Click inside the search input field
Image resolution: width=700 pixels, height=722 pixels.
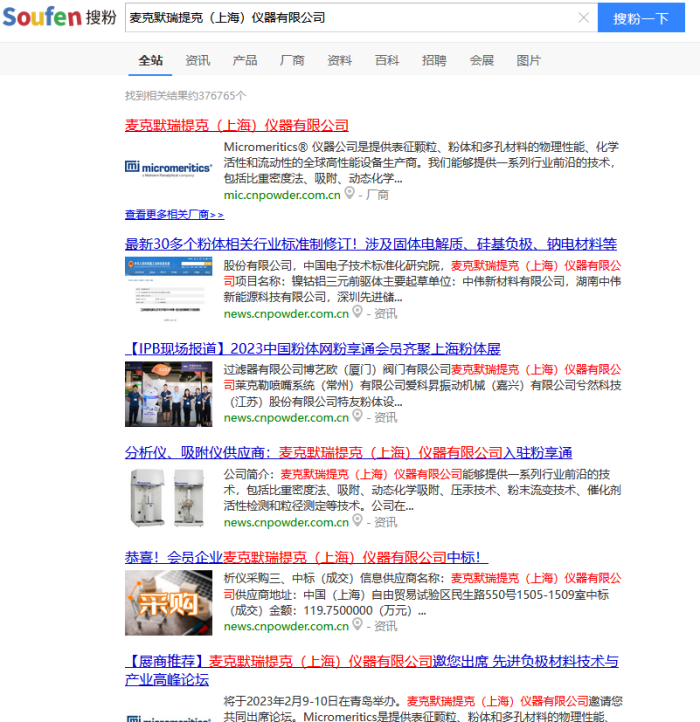click(350, 18)
